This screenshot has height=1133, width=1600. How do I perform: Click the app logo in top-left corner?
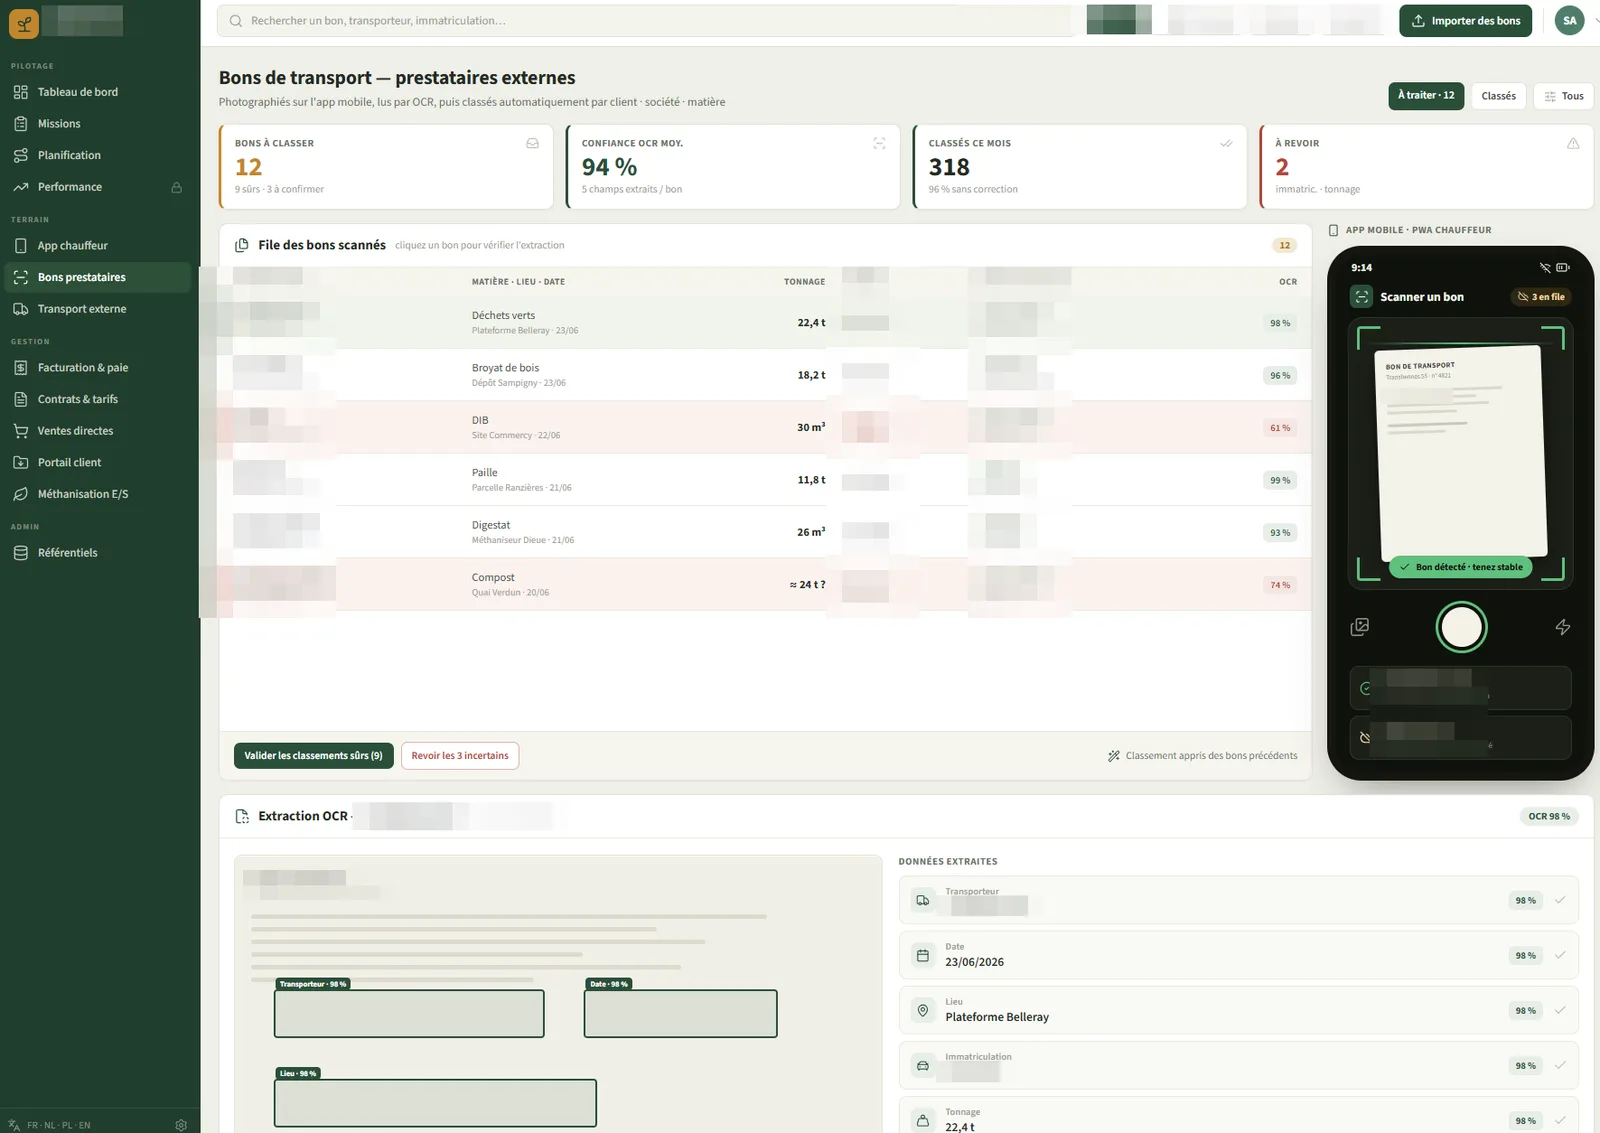point(24,23)
